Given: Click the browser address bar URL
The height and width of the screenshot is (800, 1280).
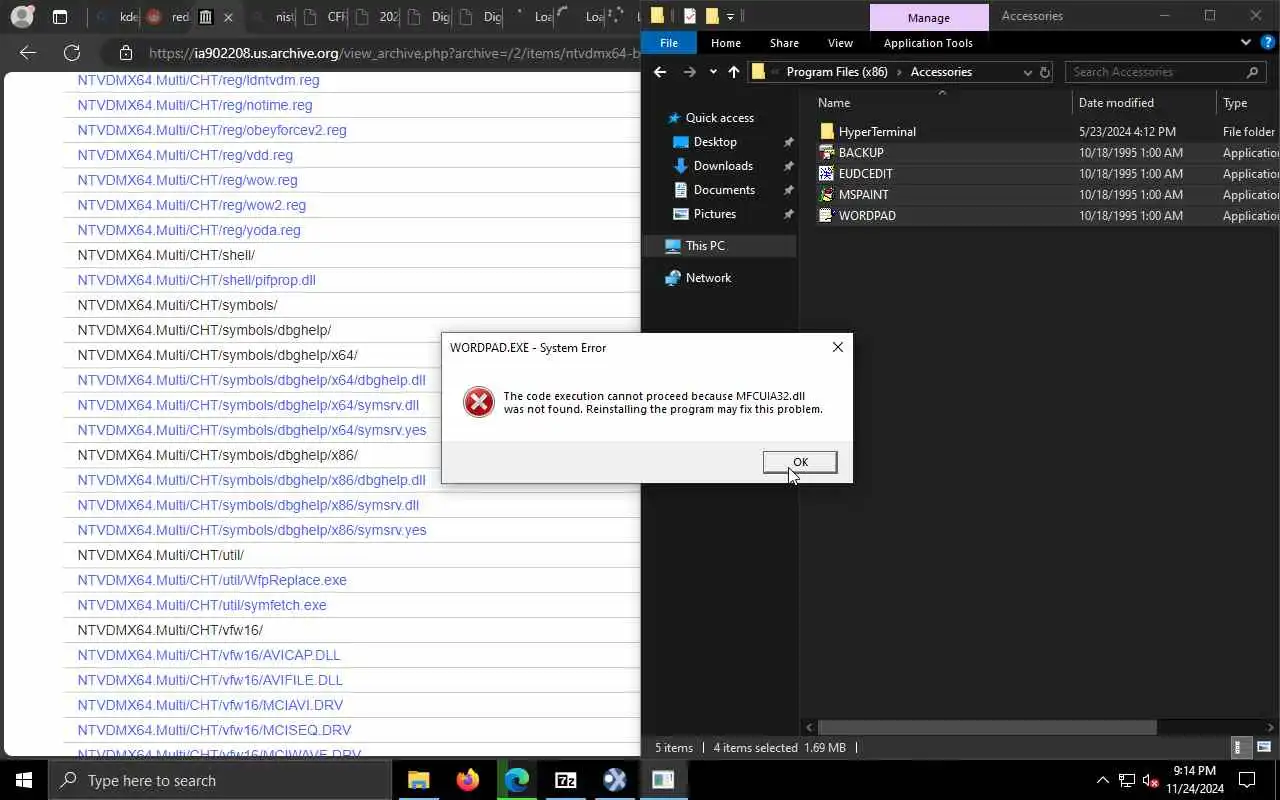Looking at the screenshot, I should point(393,53).
